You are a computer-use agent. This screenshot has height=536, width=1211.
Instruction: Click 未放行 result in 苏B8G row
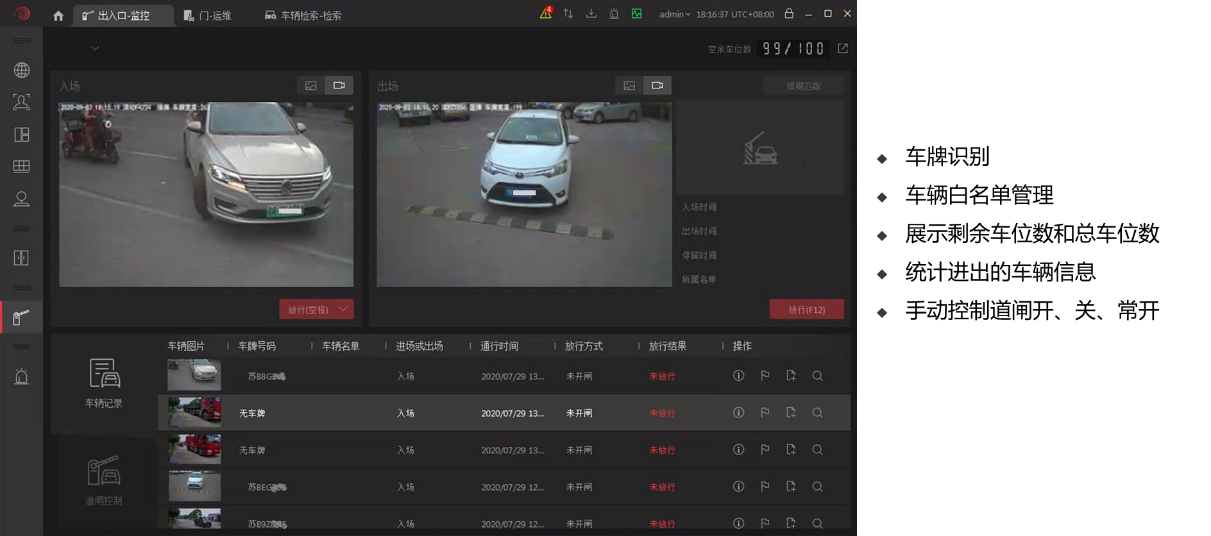[662, 376]
